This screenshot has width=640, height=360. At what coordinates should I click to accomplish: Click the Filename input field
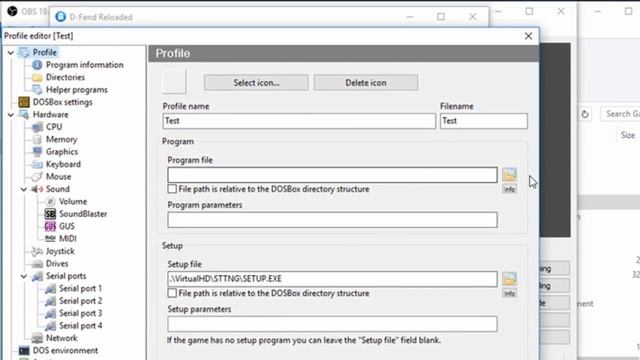484,121
